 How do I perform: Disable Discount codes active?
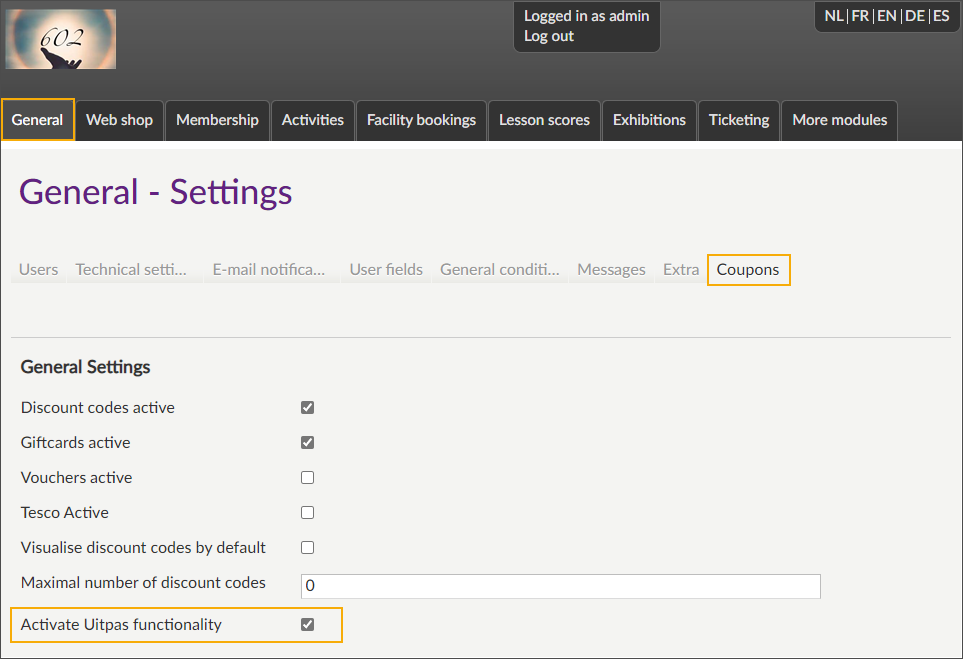[x=307, y=407]
